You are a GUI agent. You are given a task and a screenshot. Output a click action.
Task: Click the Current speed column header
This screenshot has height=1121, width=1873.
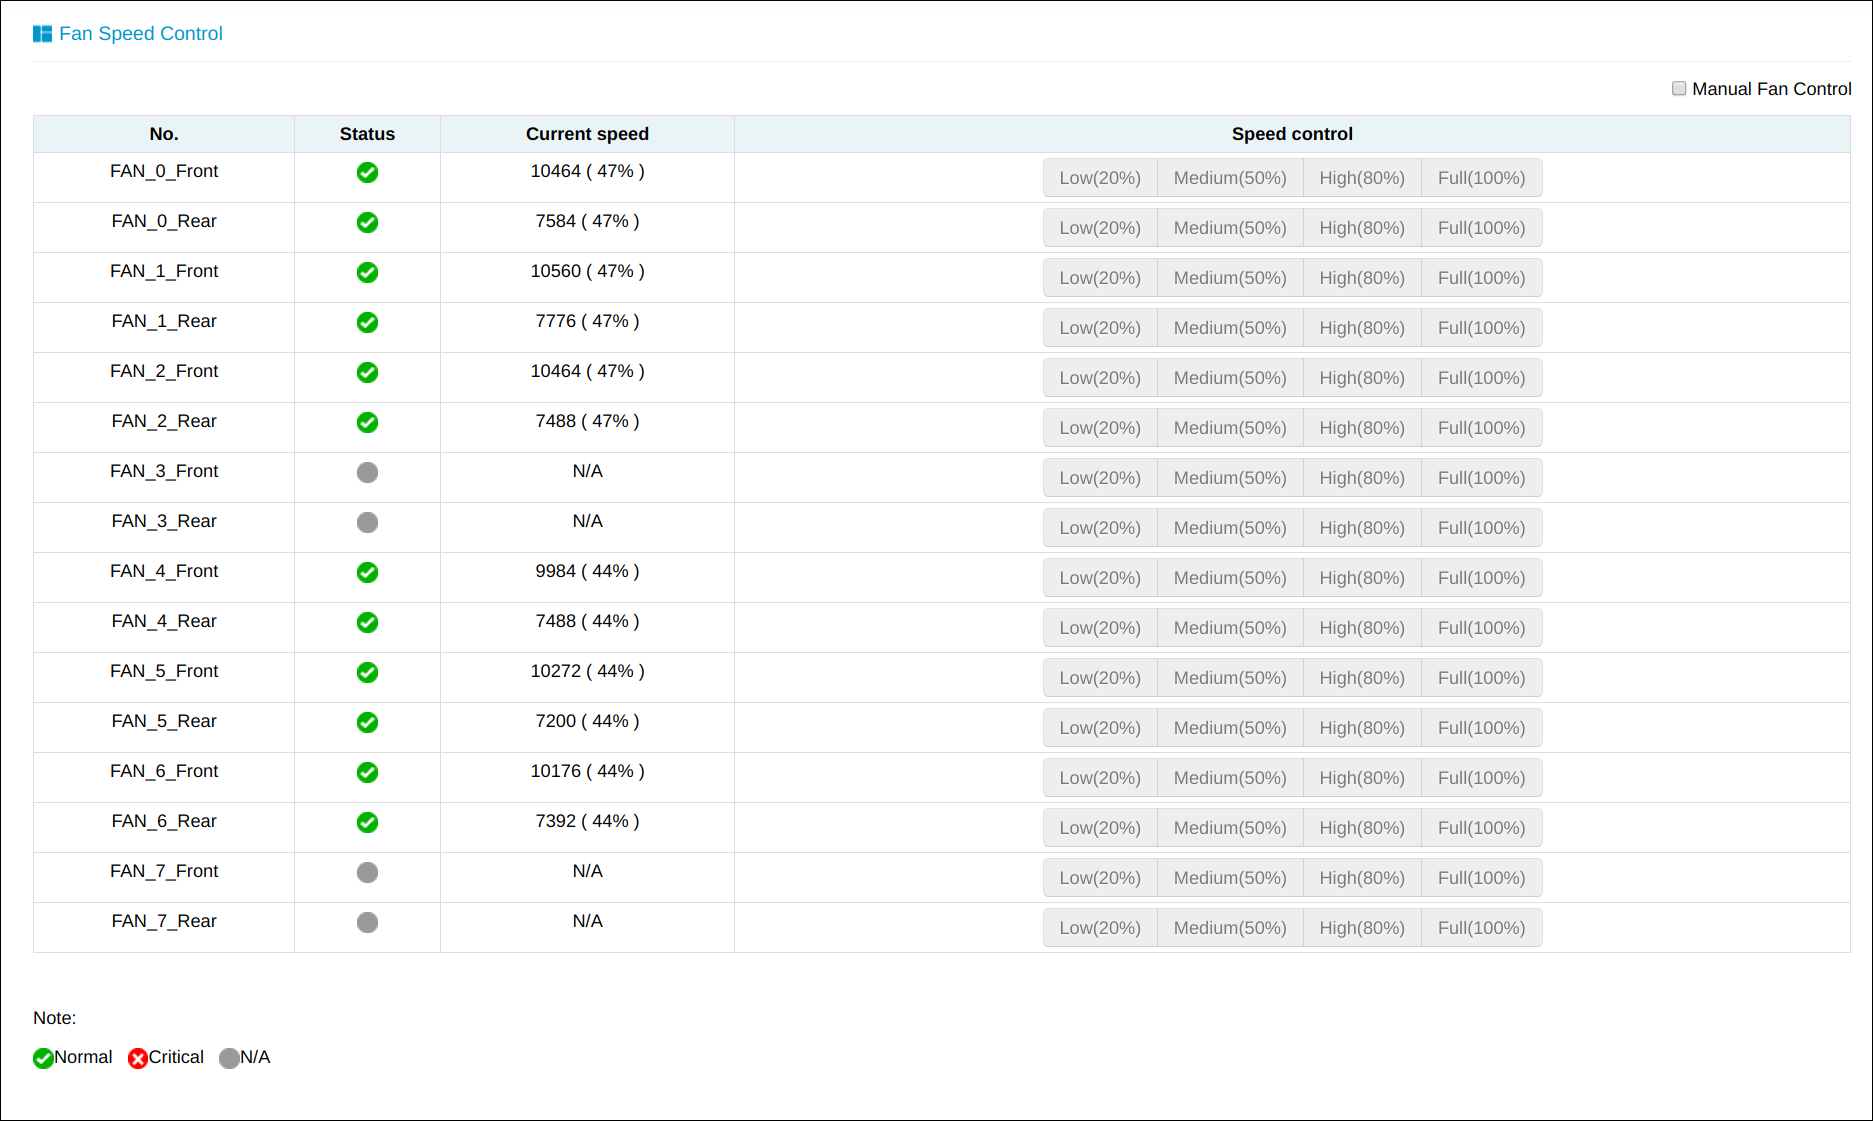pyautogui.click(x=587, y=134)
